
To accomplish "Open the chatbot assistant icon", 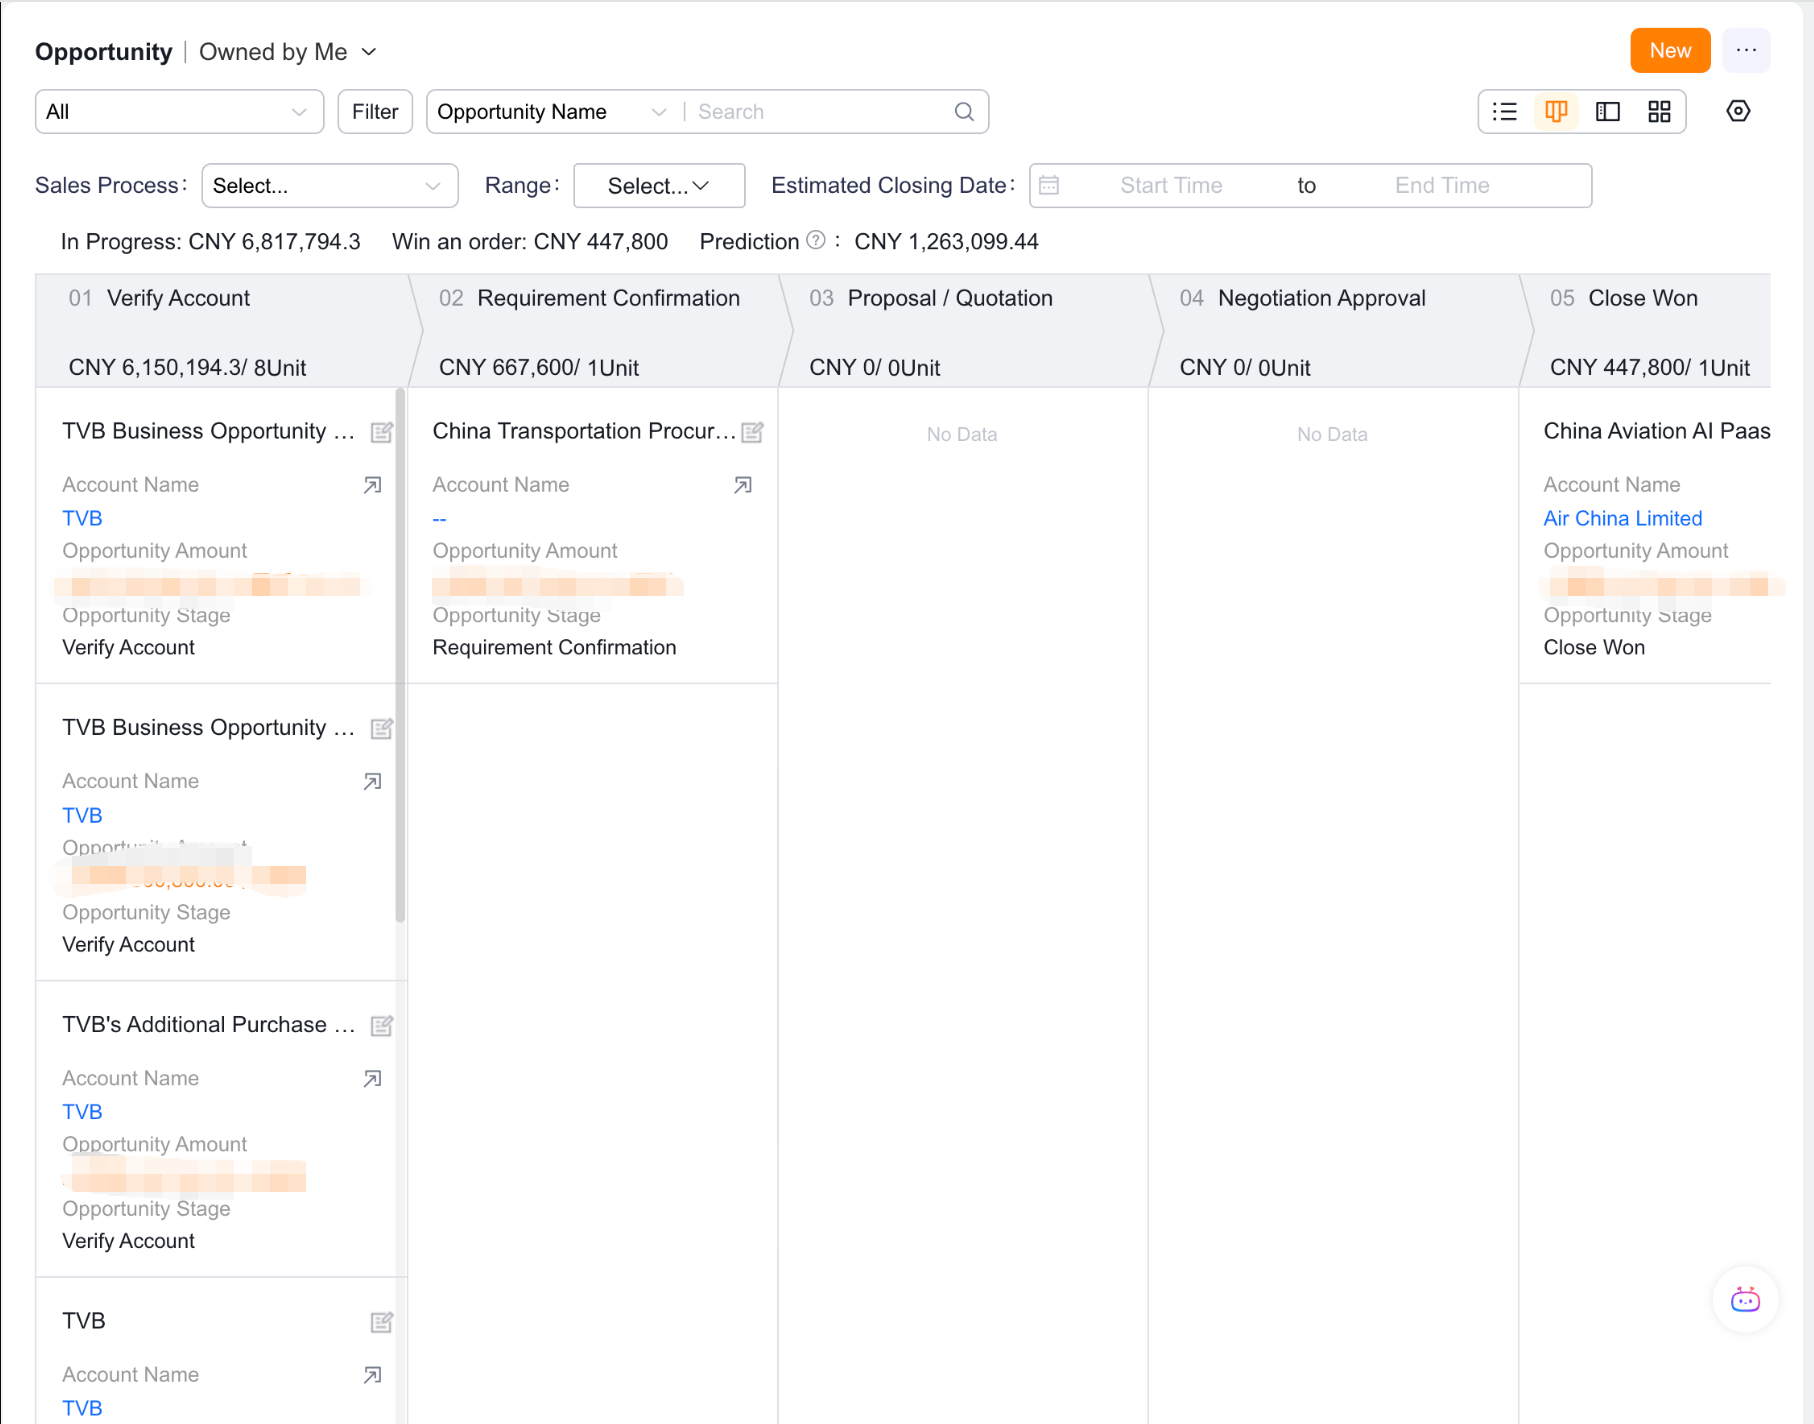I will (x=1745, y=1299).
